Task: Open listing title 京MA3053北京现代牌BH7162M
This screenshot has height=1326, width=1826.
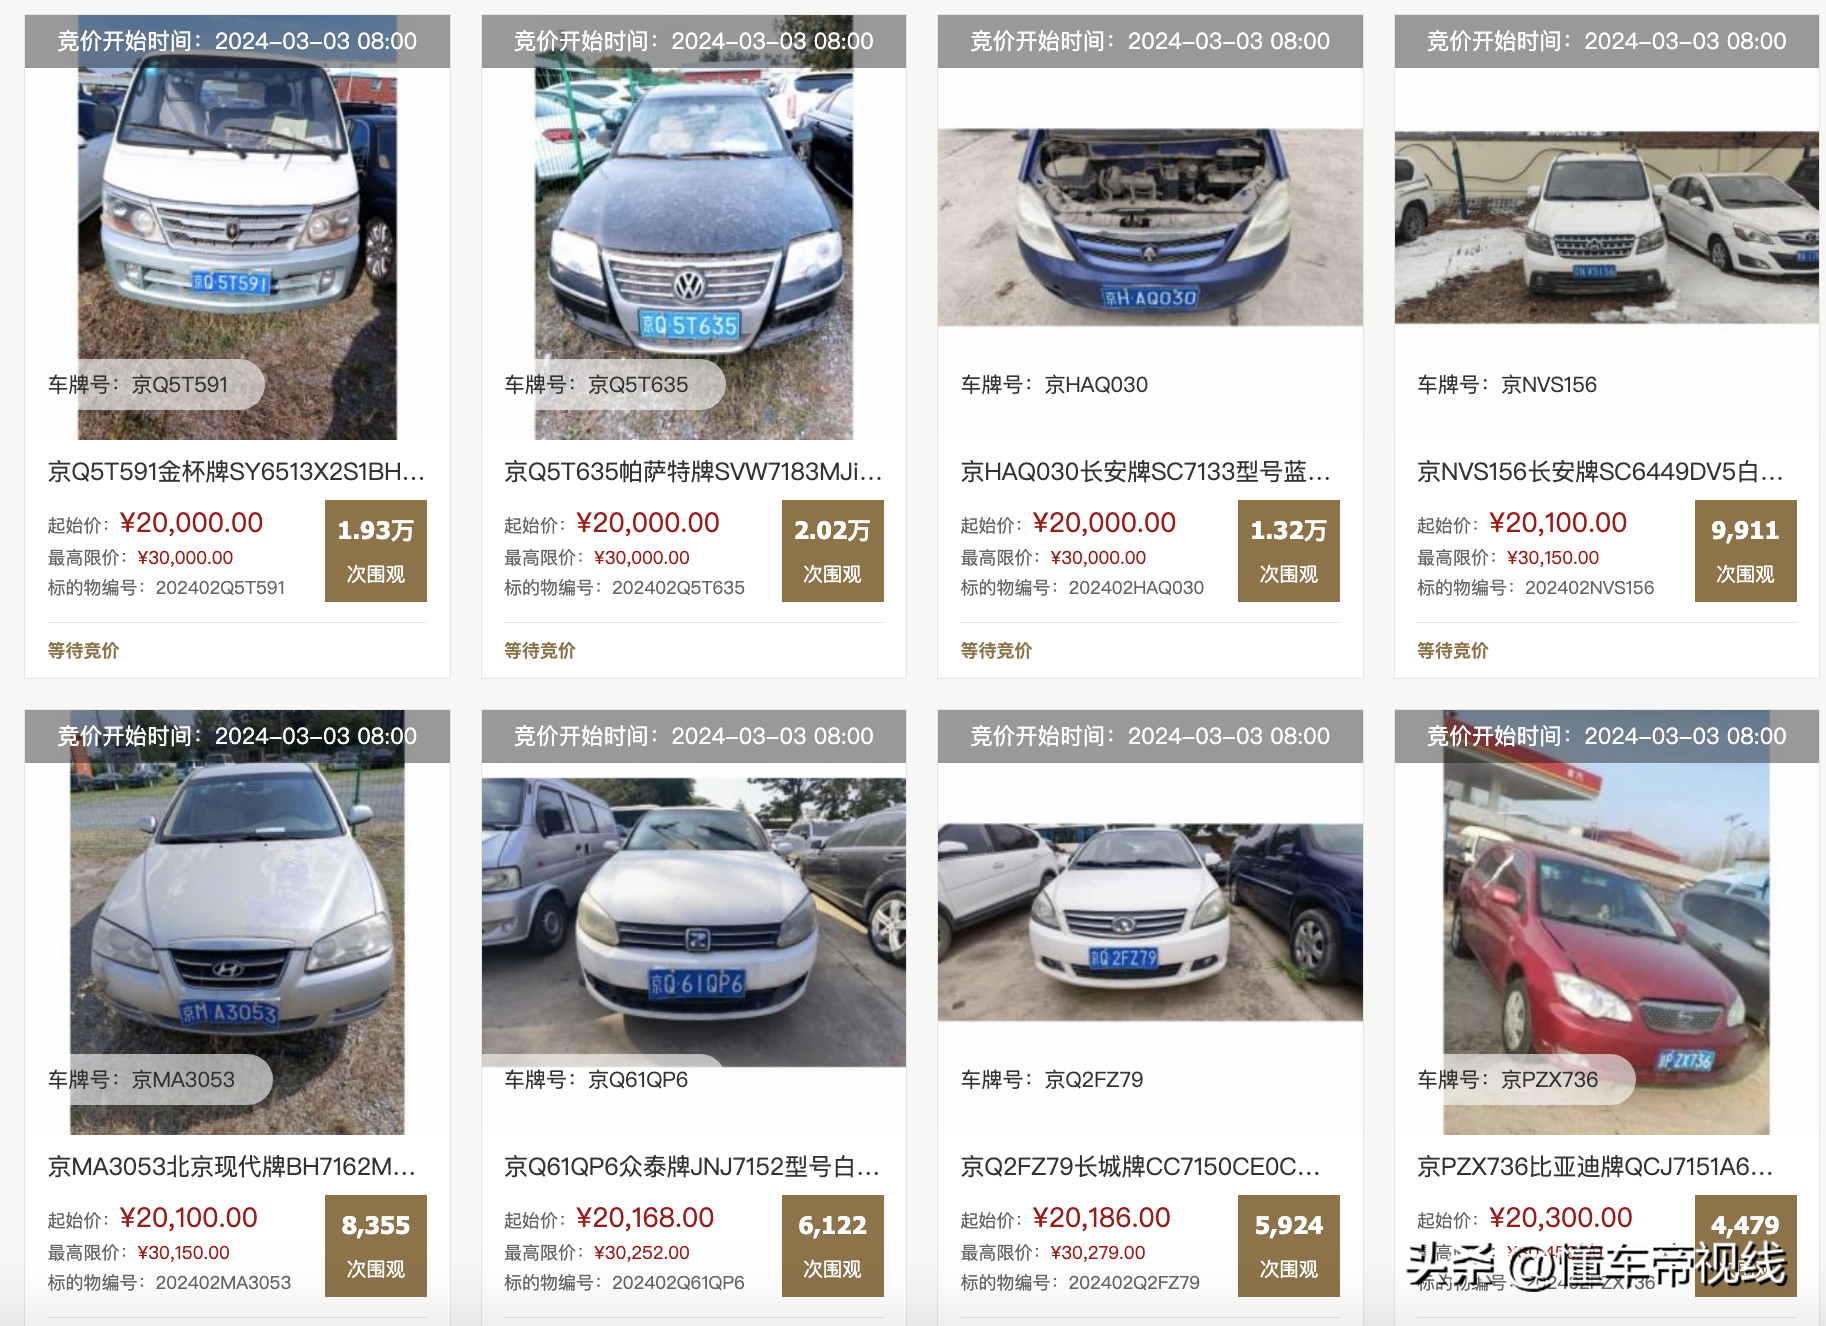Action: coord(231,1166)
